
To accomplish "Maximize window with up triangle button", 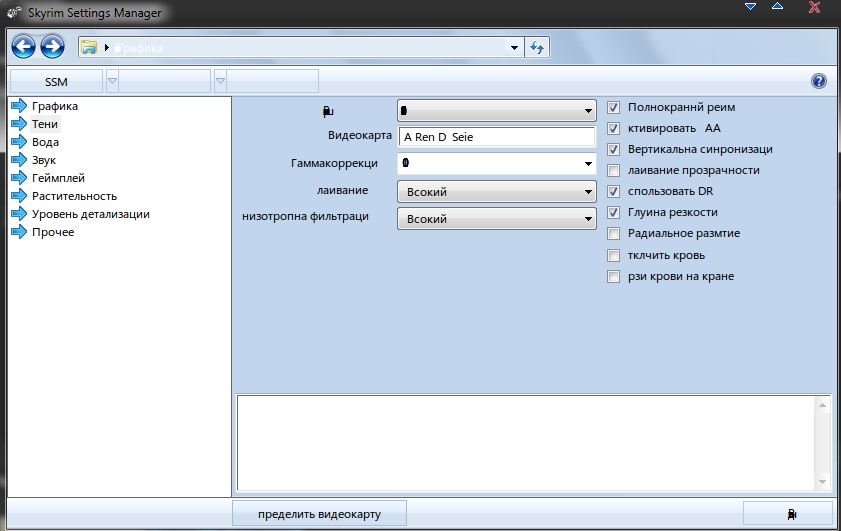I will [777, 6].
